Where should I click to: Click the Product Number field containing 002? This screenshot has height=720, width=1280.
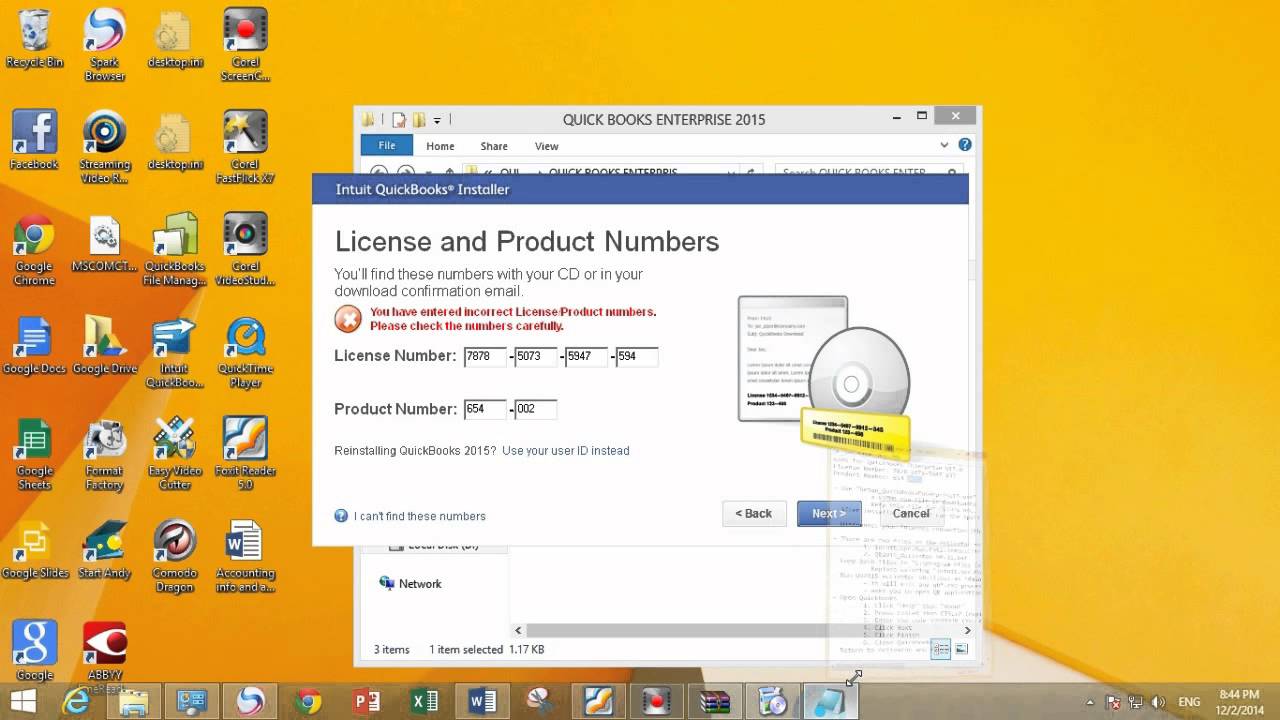tap(535, 409)
